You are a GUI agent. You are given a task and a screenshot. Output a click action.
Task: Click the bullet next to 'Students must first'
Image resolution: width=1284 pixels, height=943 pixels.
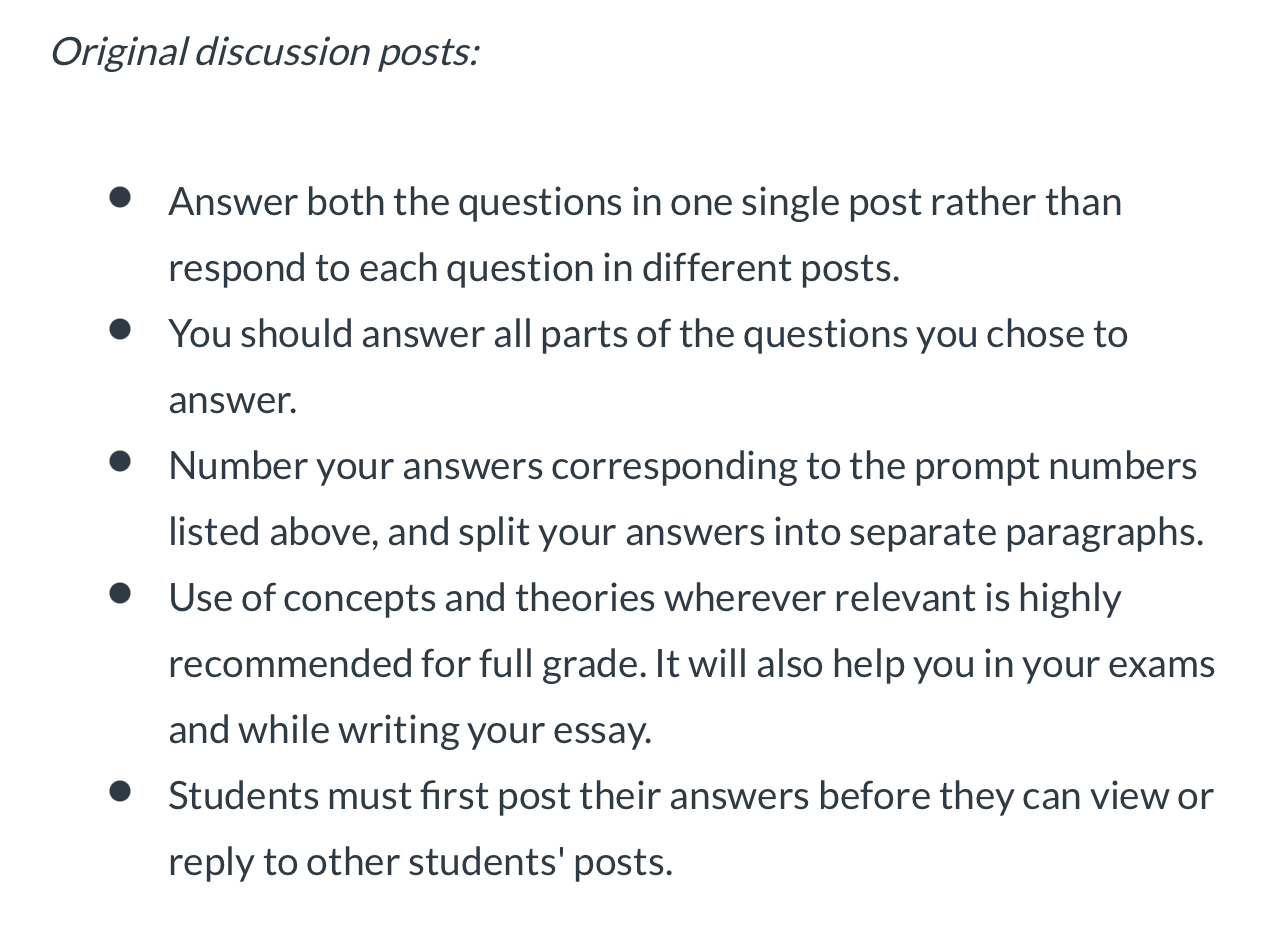120,791
